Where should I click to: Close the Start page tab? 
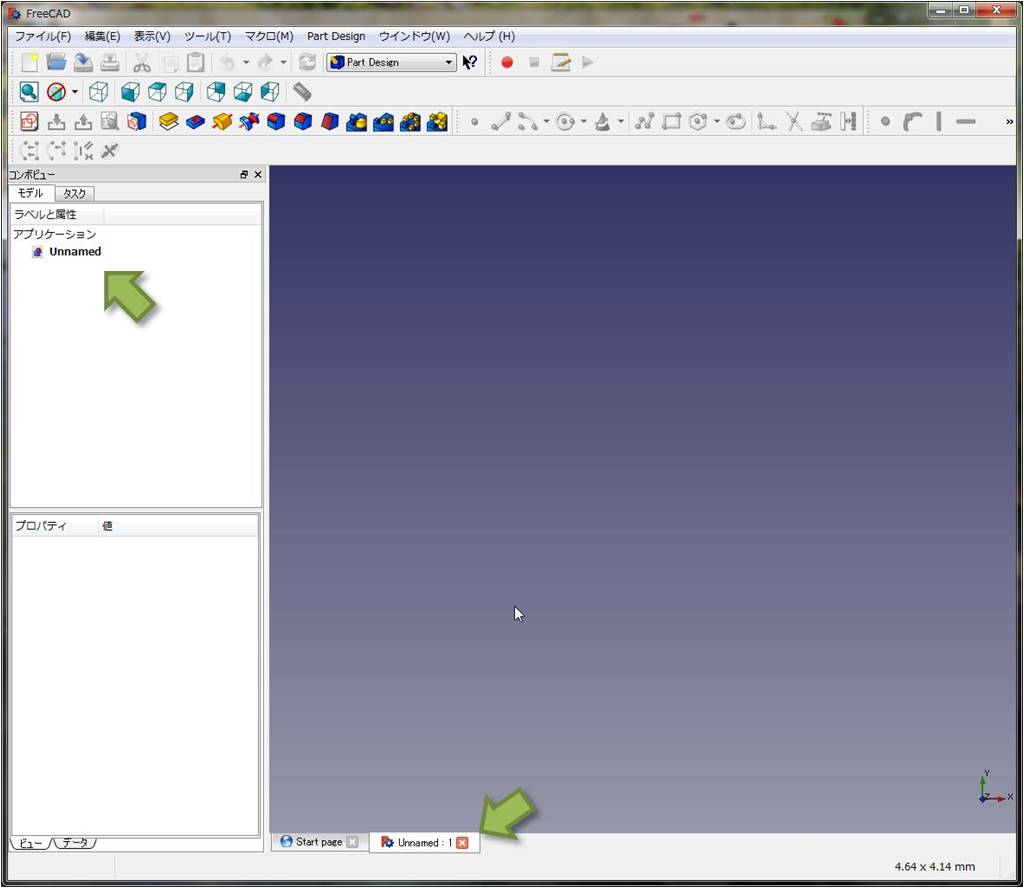coord(352,842)
